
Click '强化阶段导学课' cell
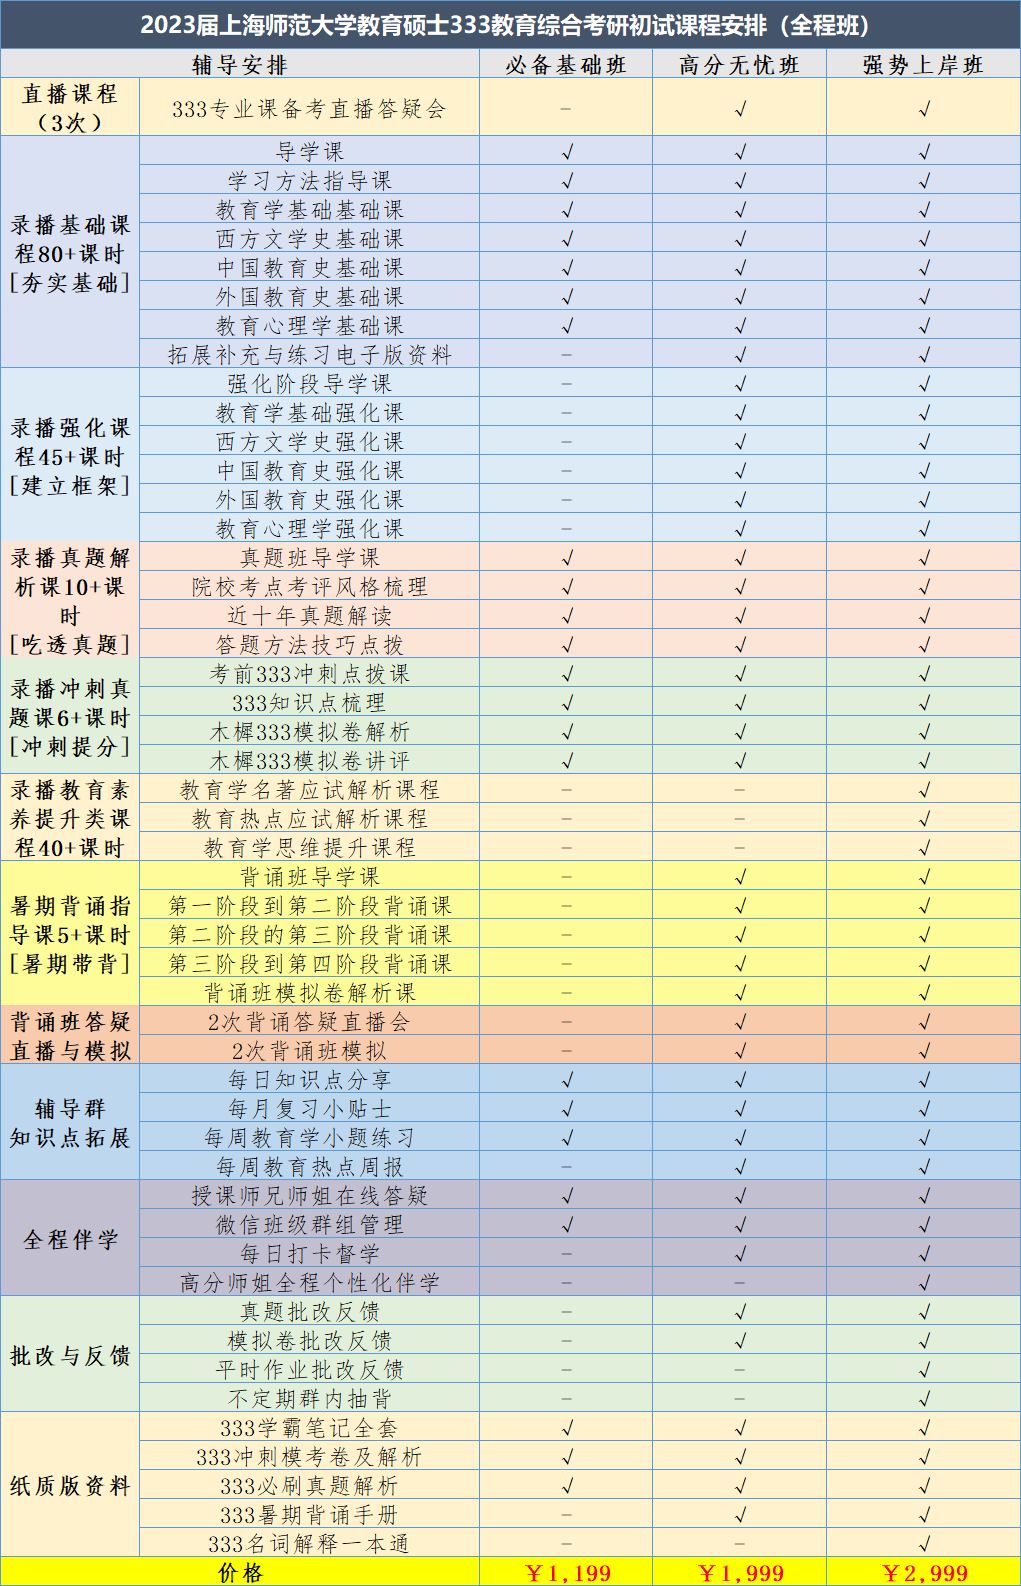309,384
